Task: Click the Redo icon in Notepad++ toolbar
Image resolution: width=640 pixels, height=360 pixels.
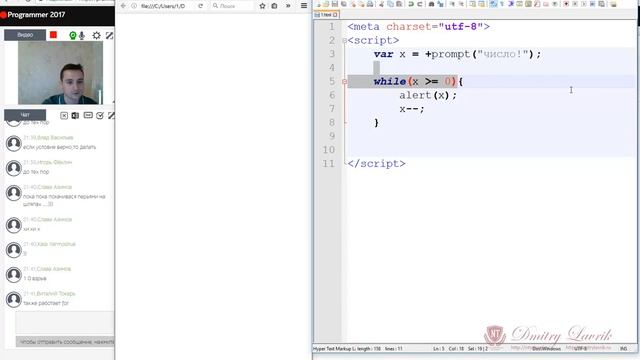Action: pos(420,4)
